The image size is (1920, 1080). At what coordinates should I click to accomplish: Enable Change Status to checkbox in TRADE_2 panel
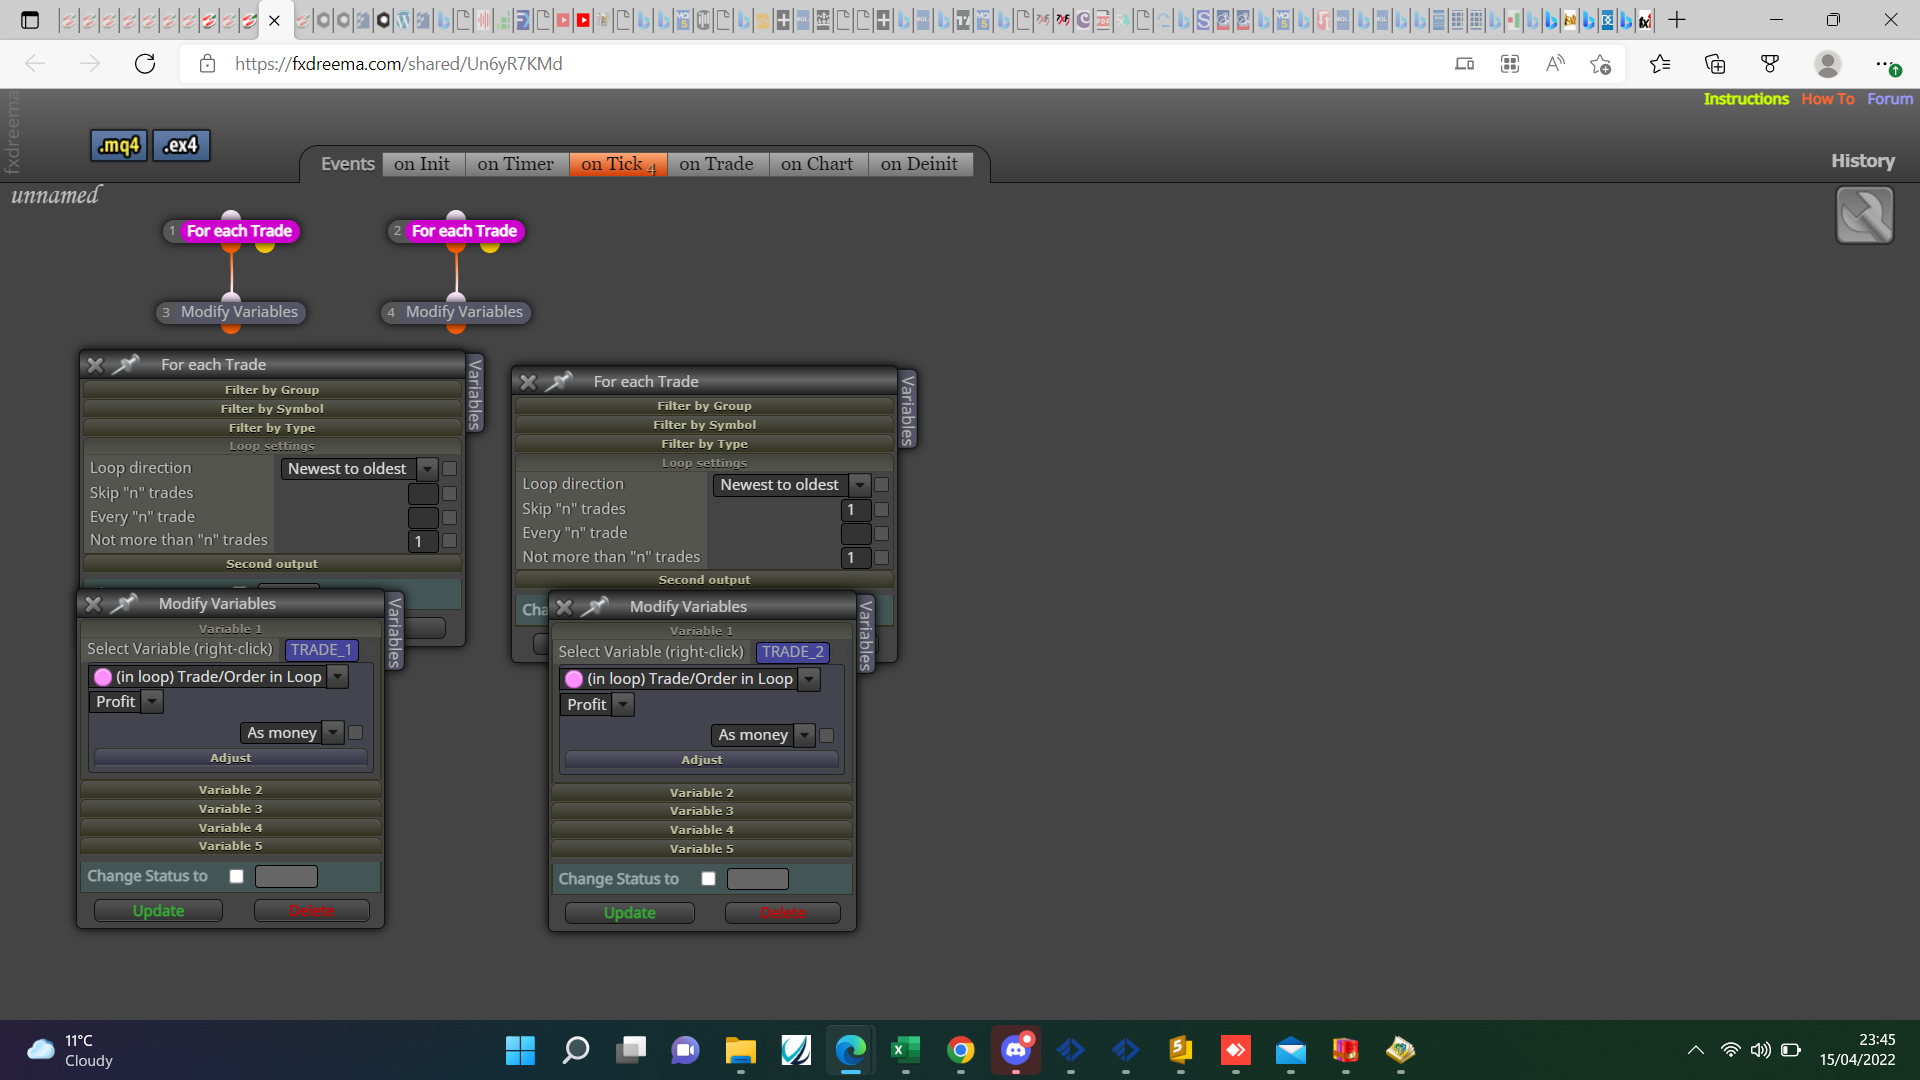click(x=708, y=879)
